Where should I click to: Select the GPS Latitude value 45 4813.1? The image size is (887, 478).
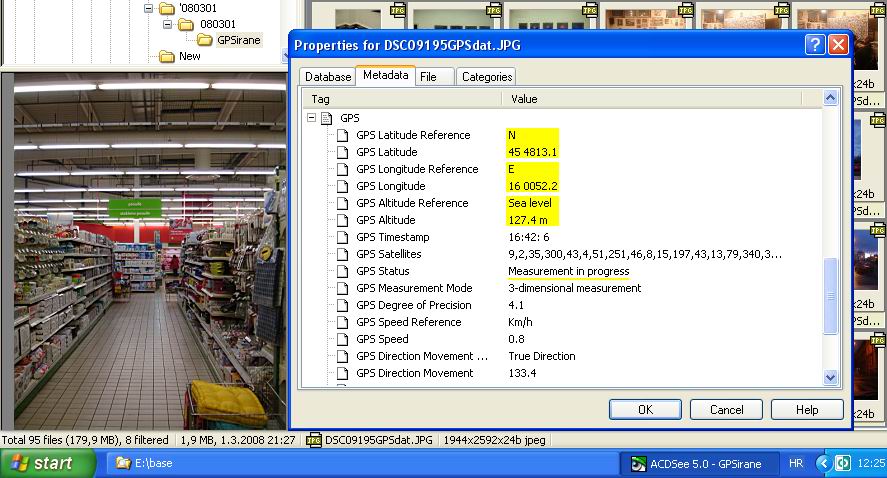532,152
